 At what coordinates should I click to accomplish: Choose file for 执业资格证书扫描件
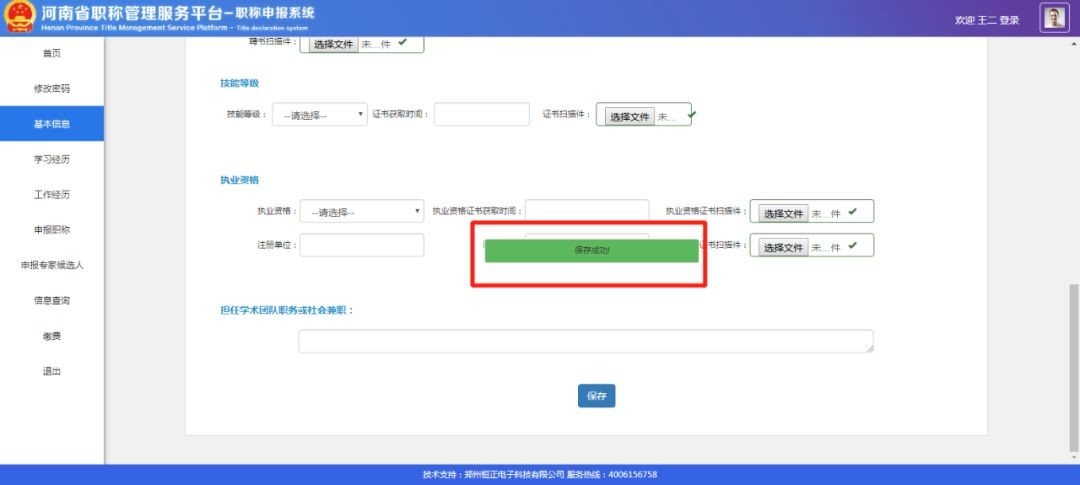coord(783,214)
